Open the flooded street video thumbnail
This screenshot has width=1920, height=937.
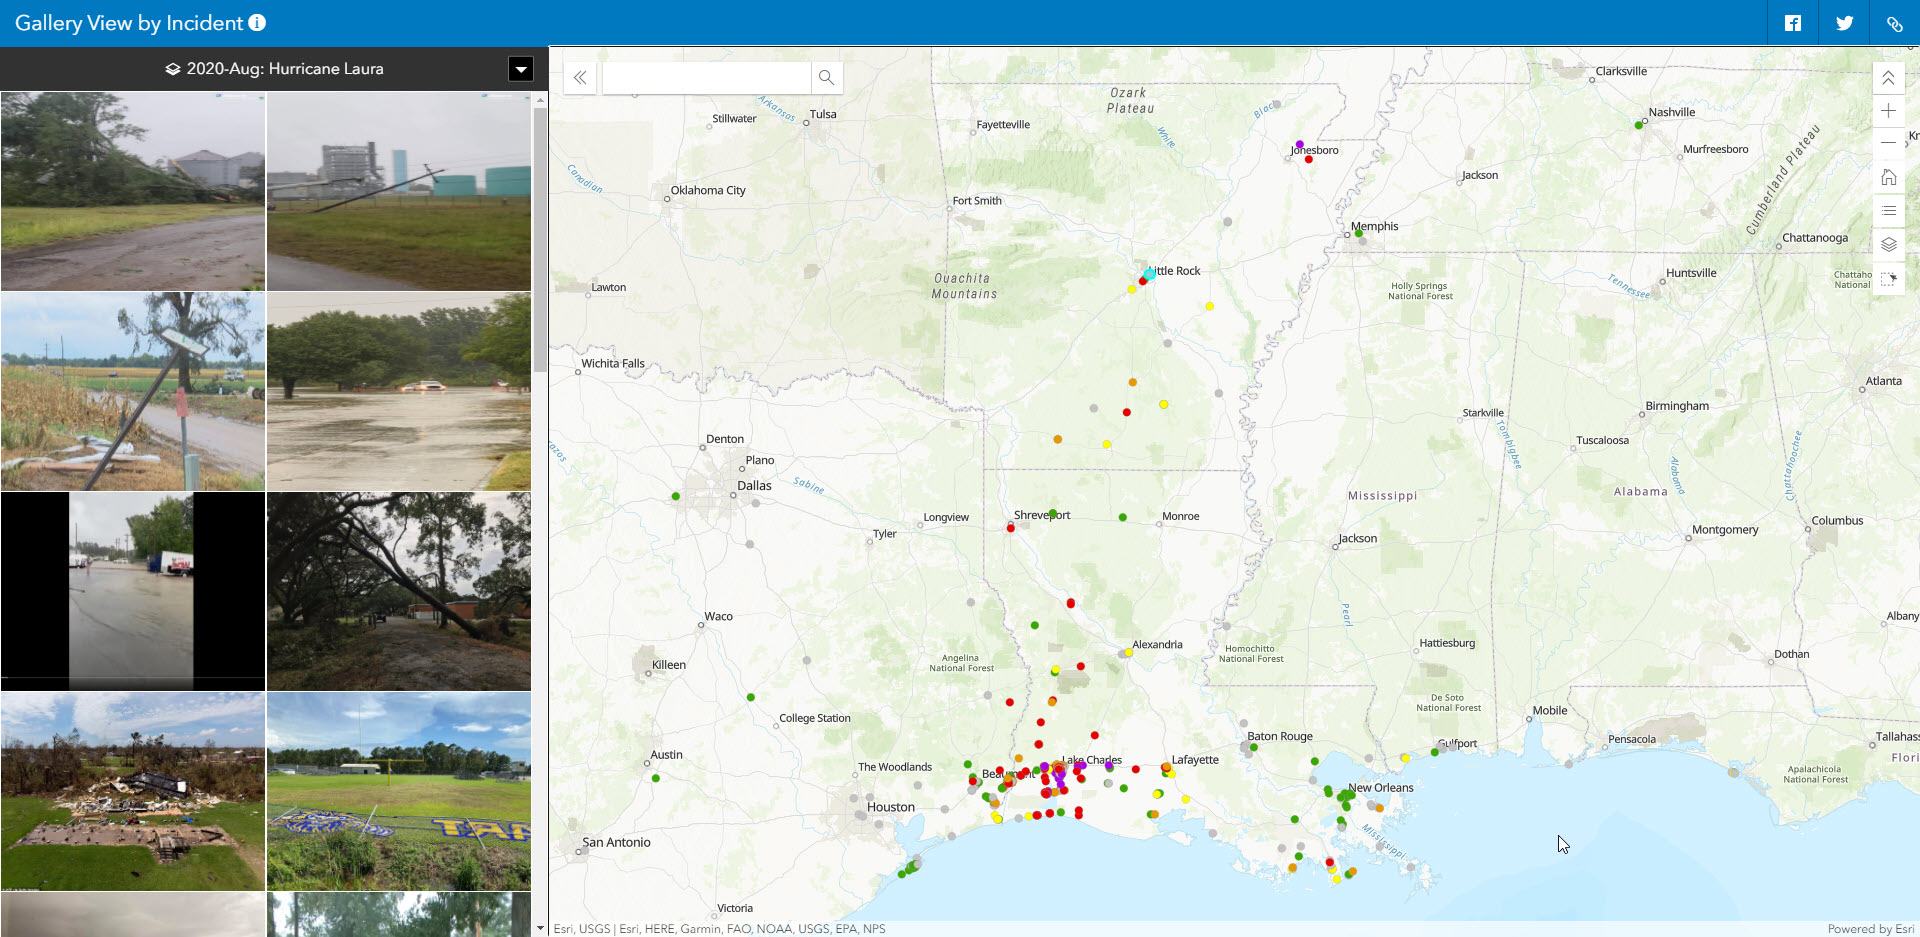click(133, 591)
